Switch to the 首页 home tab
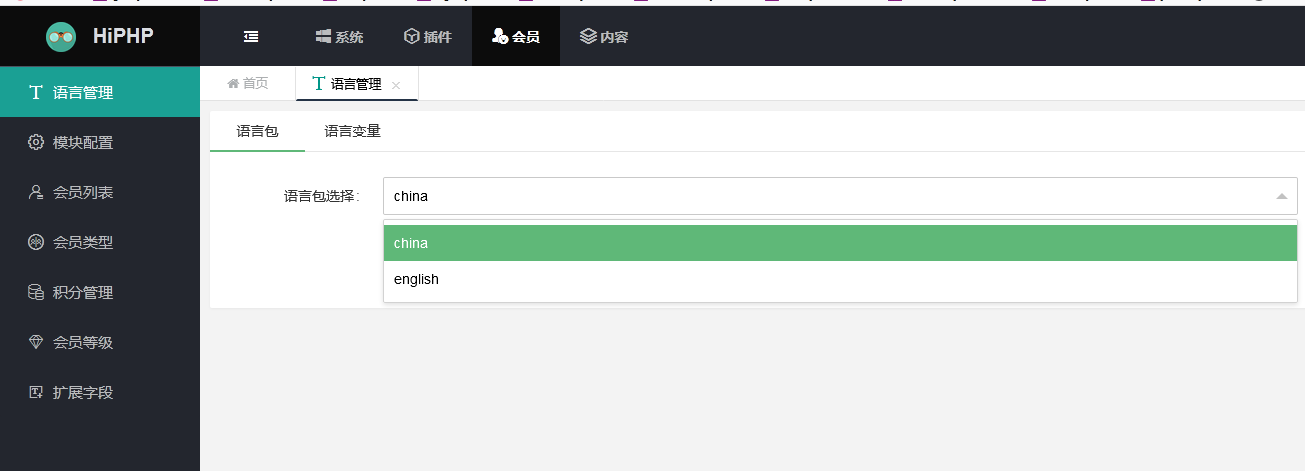 pos(248,84)
